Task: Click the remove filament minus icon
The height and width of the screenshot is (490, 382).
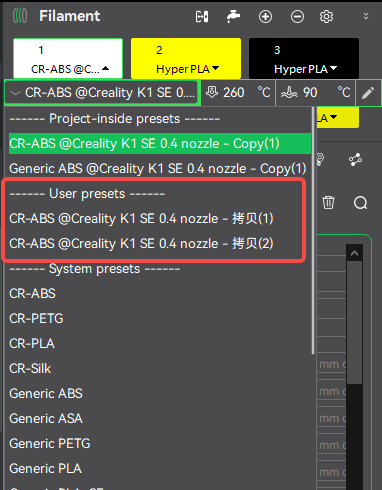Action: coord(297,16)
